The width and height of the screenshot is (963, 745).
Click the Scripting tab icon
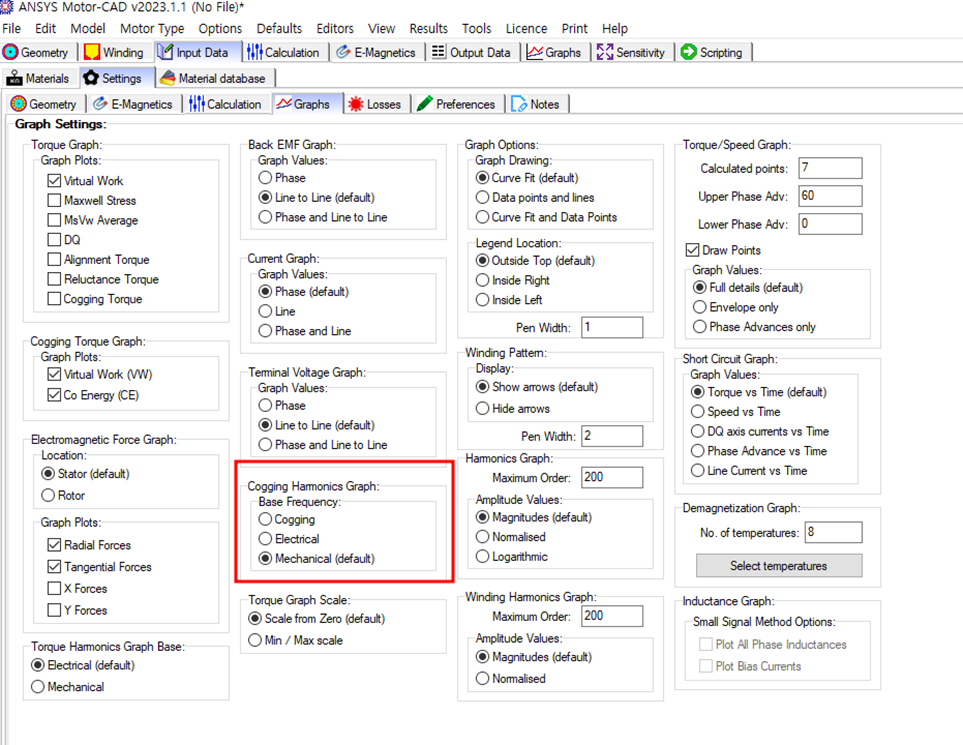point(689,52)
